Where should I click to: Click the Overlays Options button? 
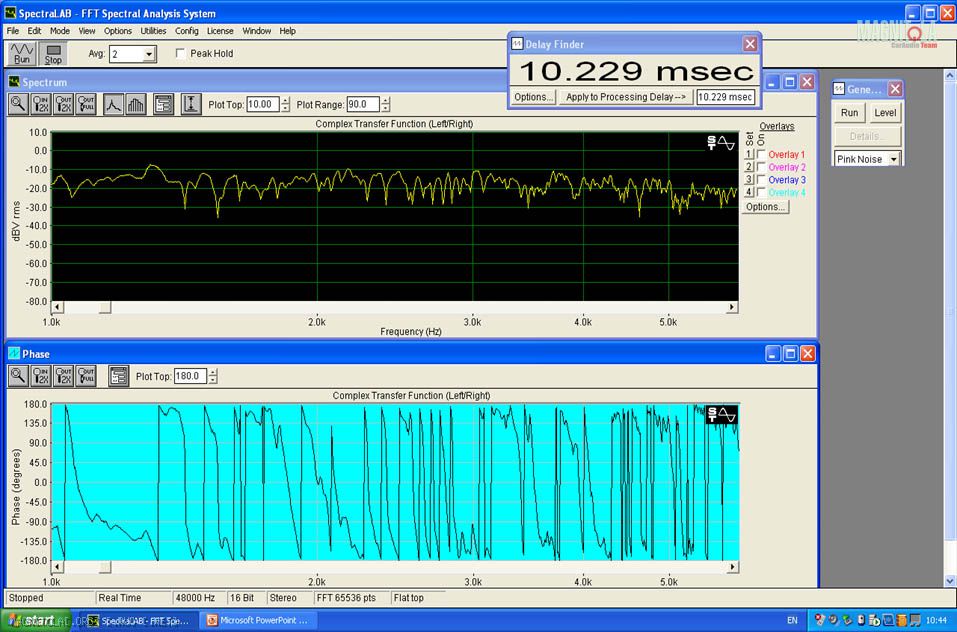point(765,207)
